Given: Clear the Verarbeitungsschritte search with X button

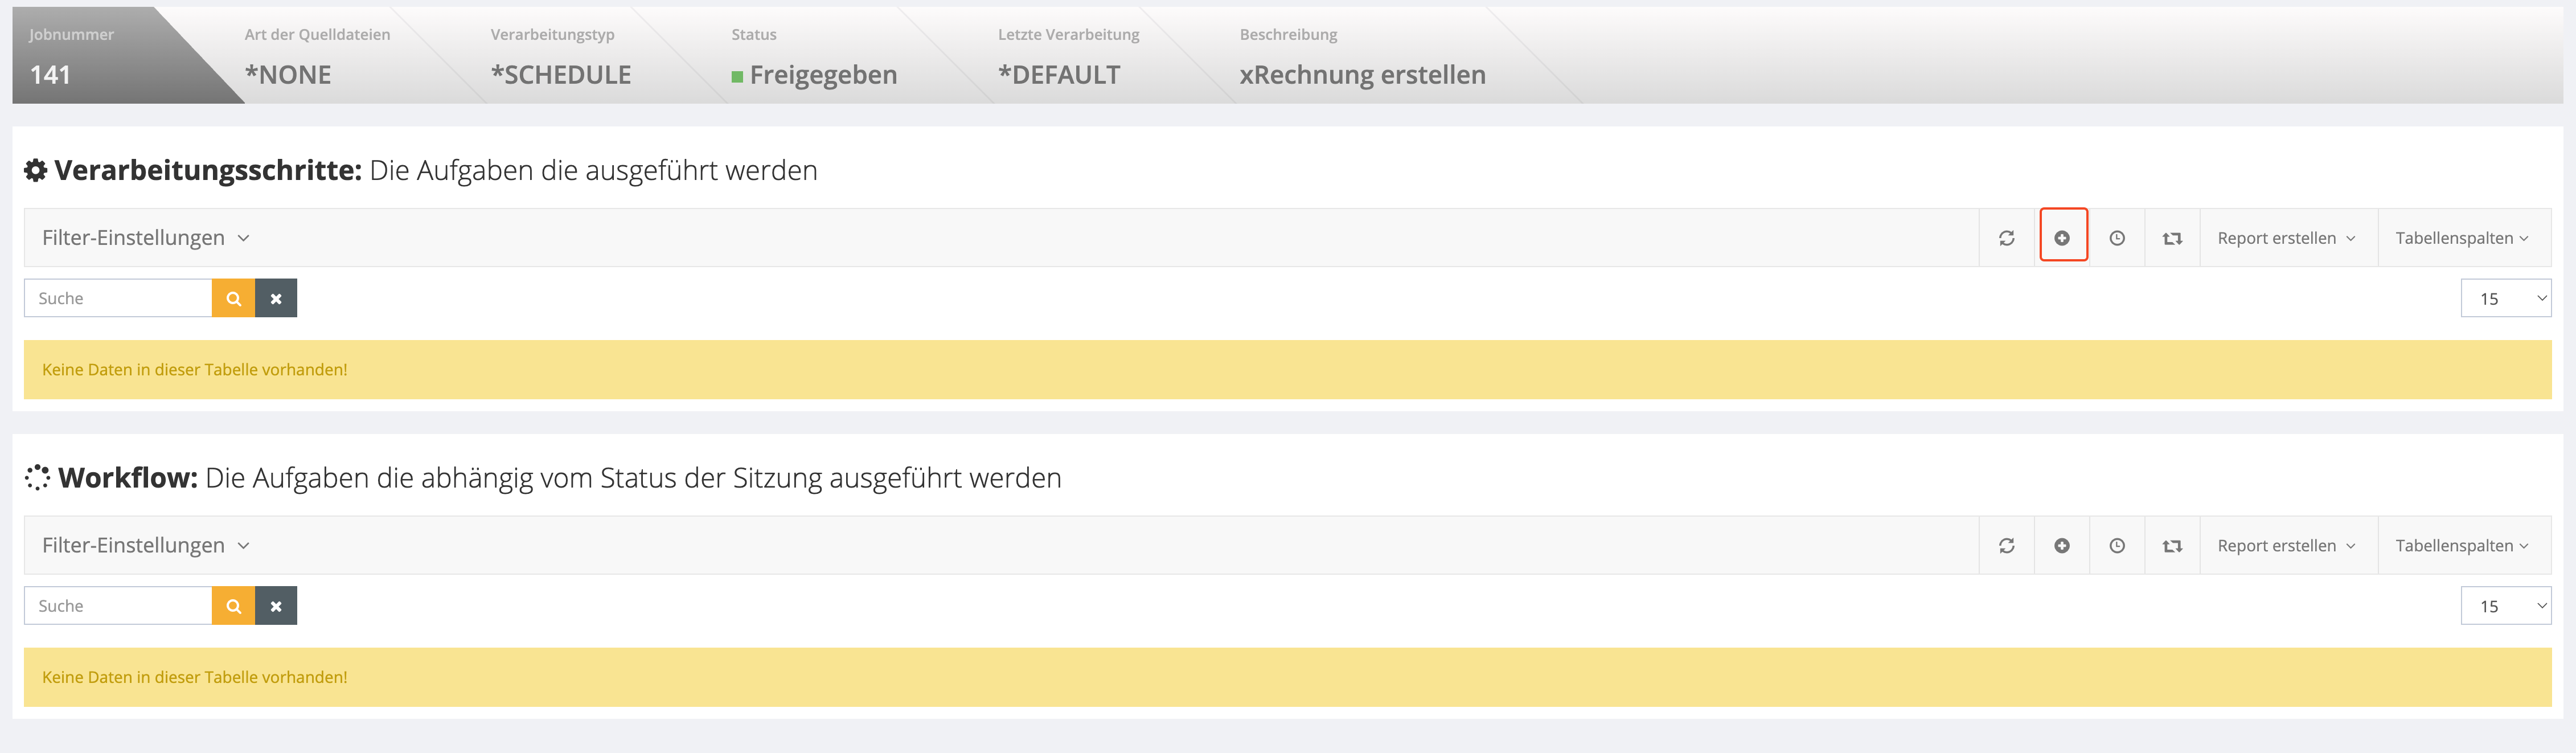Looking at the screenshot, I should (276, 298).
